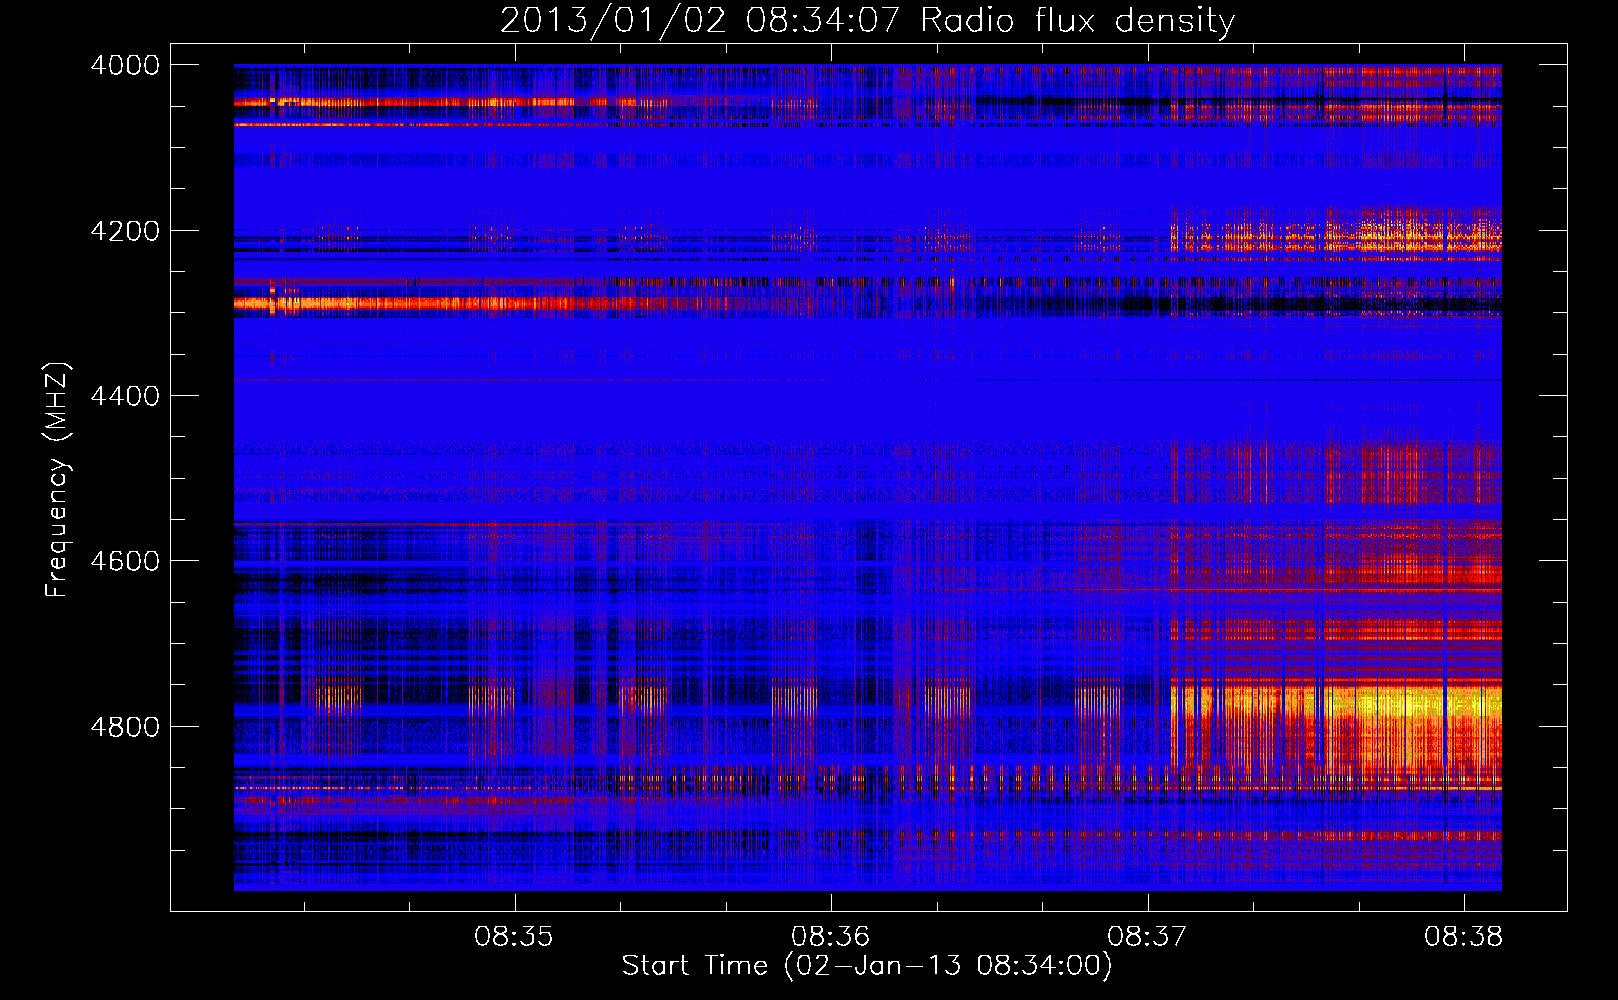Image resolution: width=1618 pixels, height=1000 pixels.
Task: Click the 4400 frequency tick label
Action: click(x=125, y=396)
